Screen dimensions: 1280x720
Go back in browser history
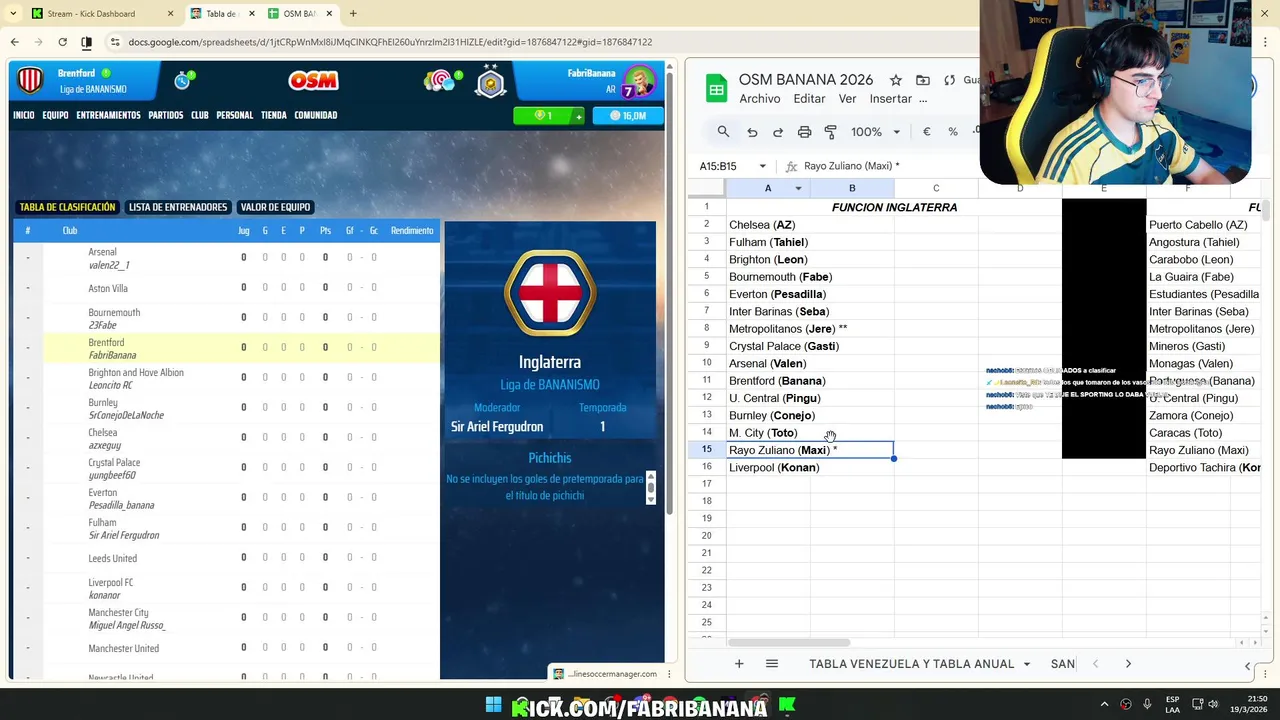(x=15, y=42)
